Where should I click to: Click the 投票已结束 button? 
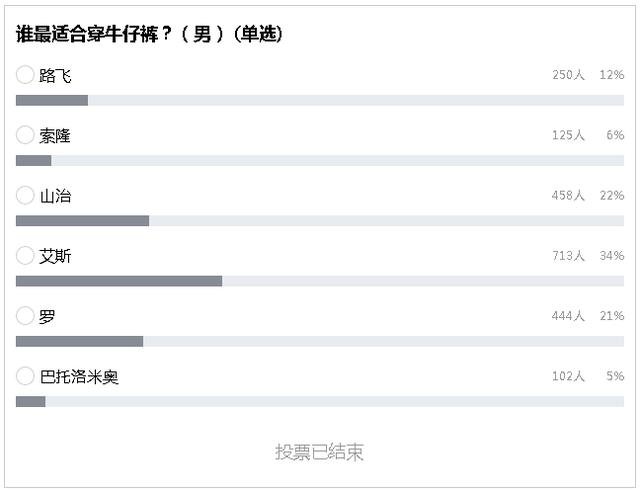click(x=319, y=452)
